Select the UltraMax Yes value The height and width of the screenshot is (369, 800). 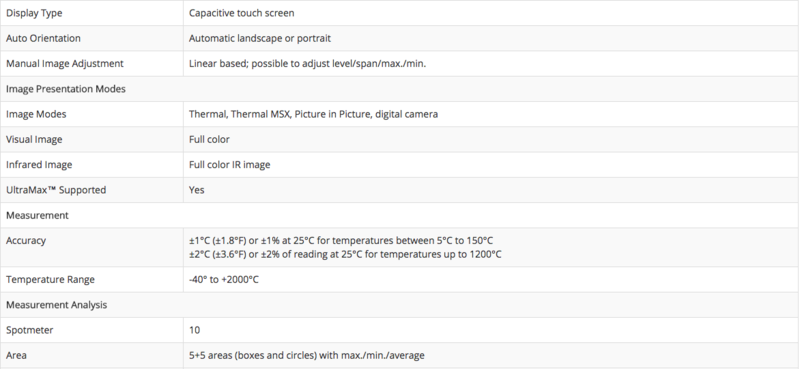pos(196,190)
